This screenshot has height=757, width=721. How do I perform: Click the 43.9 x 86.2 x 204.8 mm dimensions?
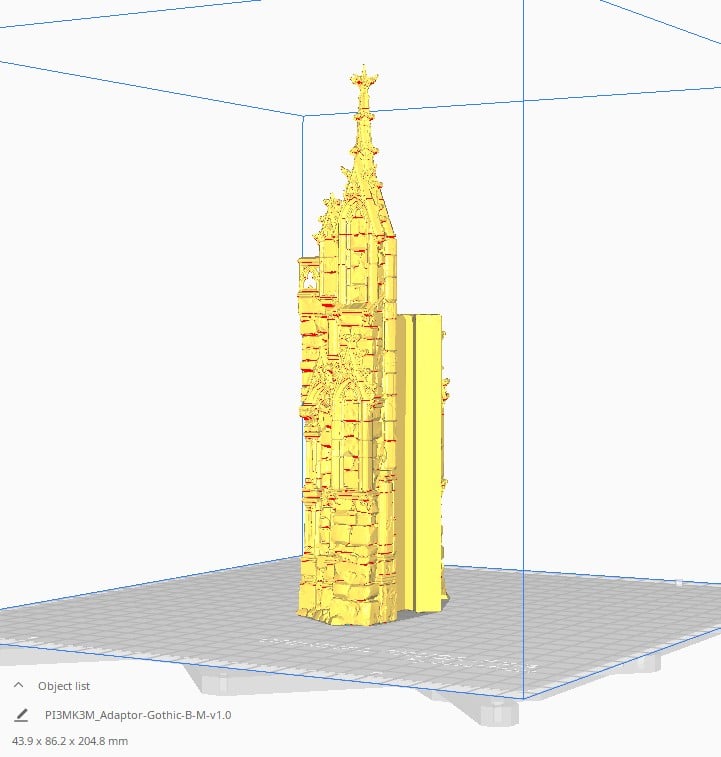pos(70,741)
